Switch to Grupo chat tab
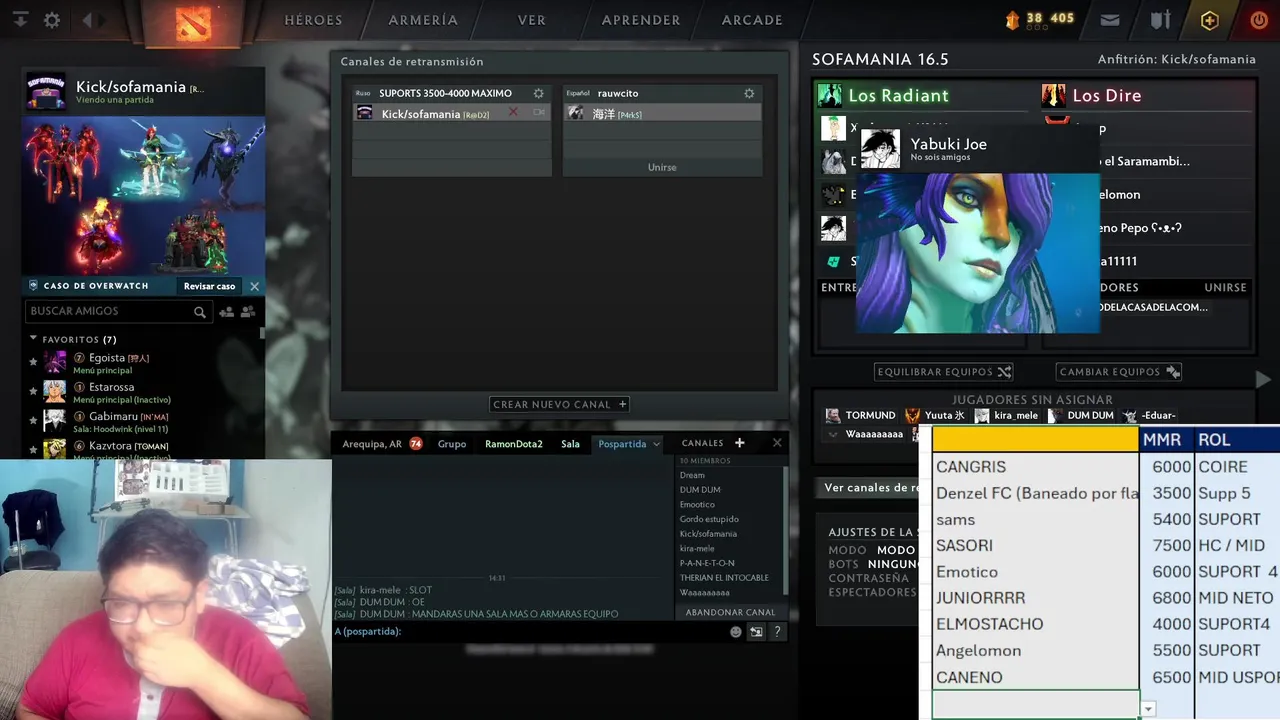This screenshot has width=1280, height=720. click(x=452, y=444)
